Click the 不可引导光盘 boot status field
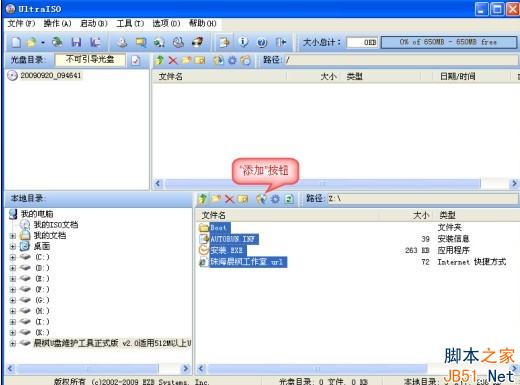This screenshot has width=520, height=385. [90, 60]
